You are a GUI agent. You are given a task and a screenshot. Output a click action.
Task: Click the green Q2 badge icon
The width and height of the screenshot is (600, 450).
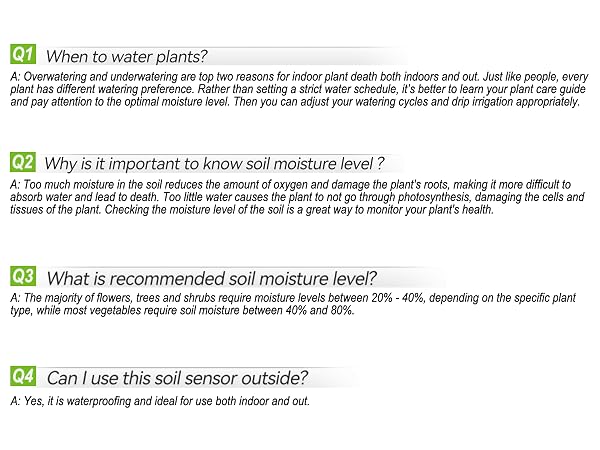(23, 162)
